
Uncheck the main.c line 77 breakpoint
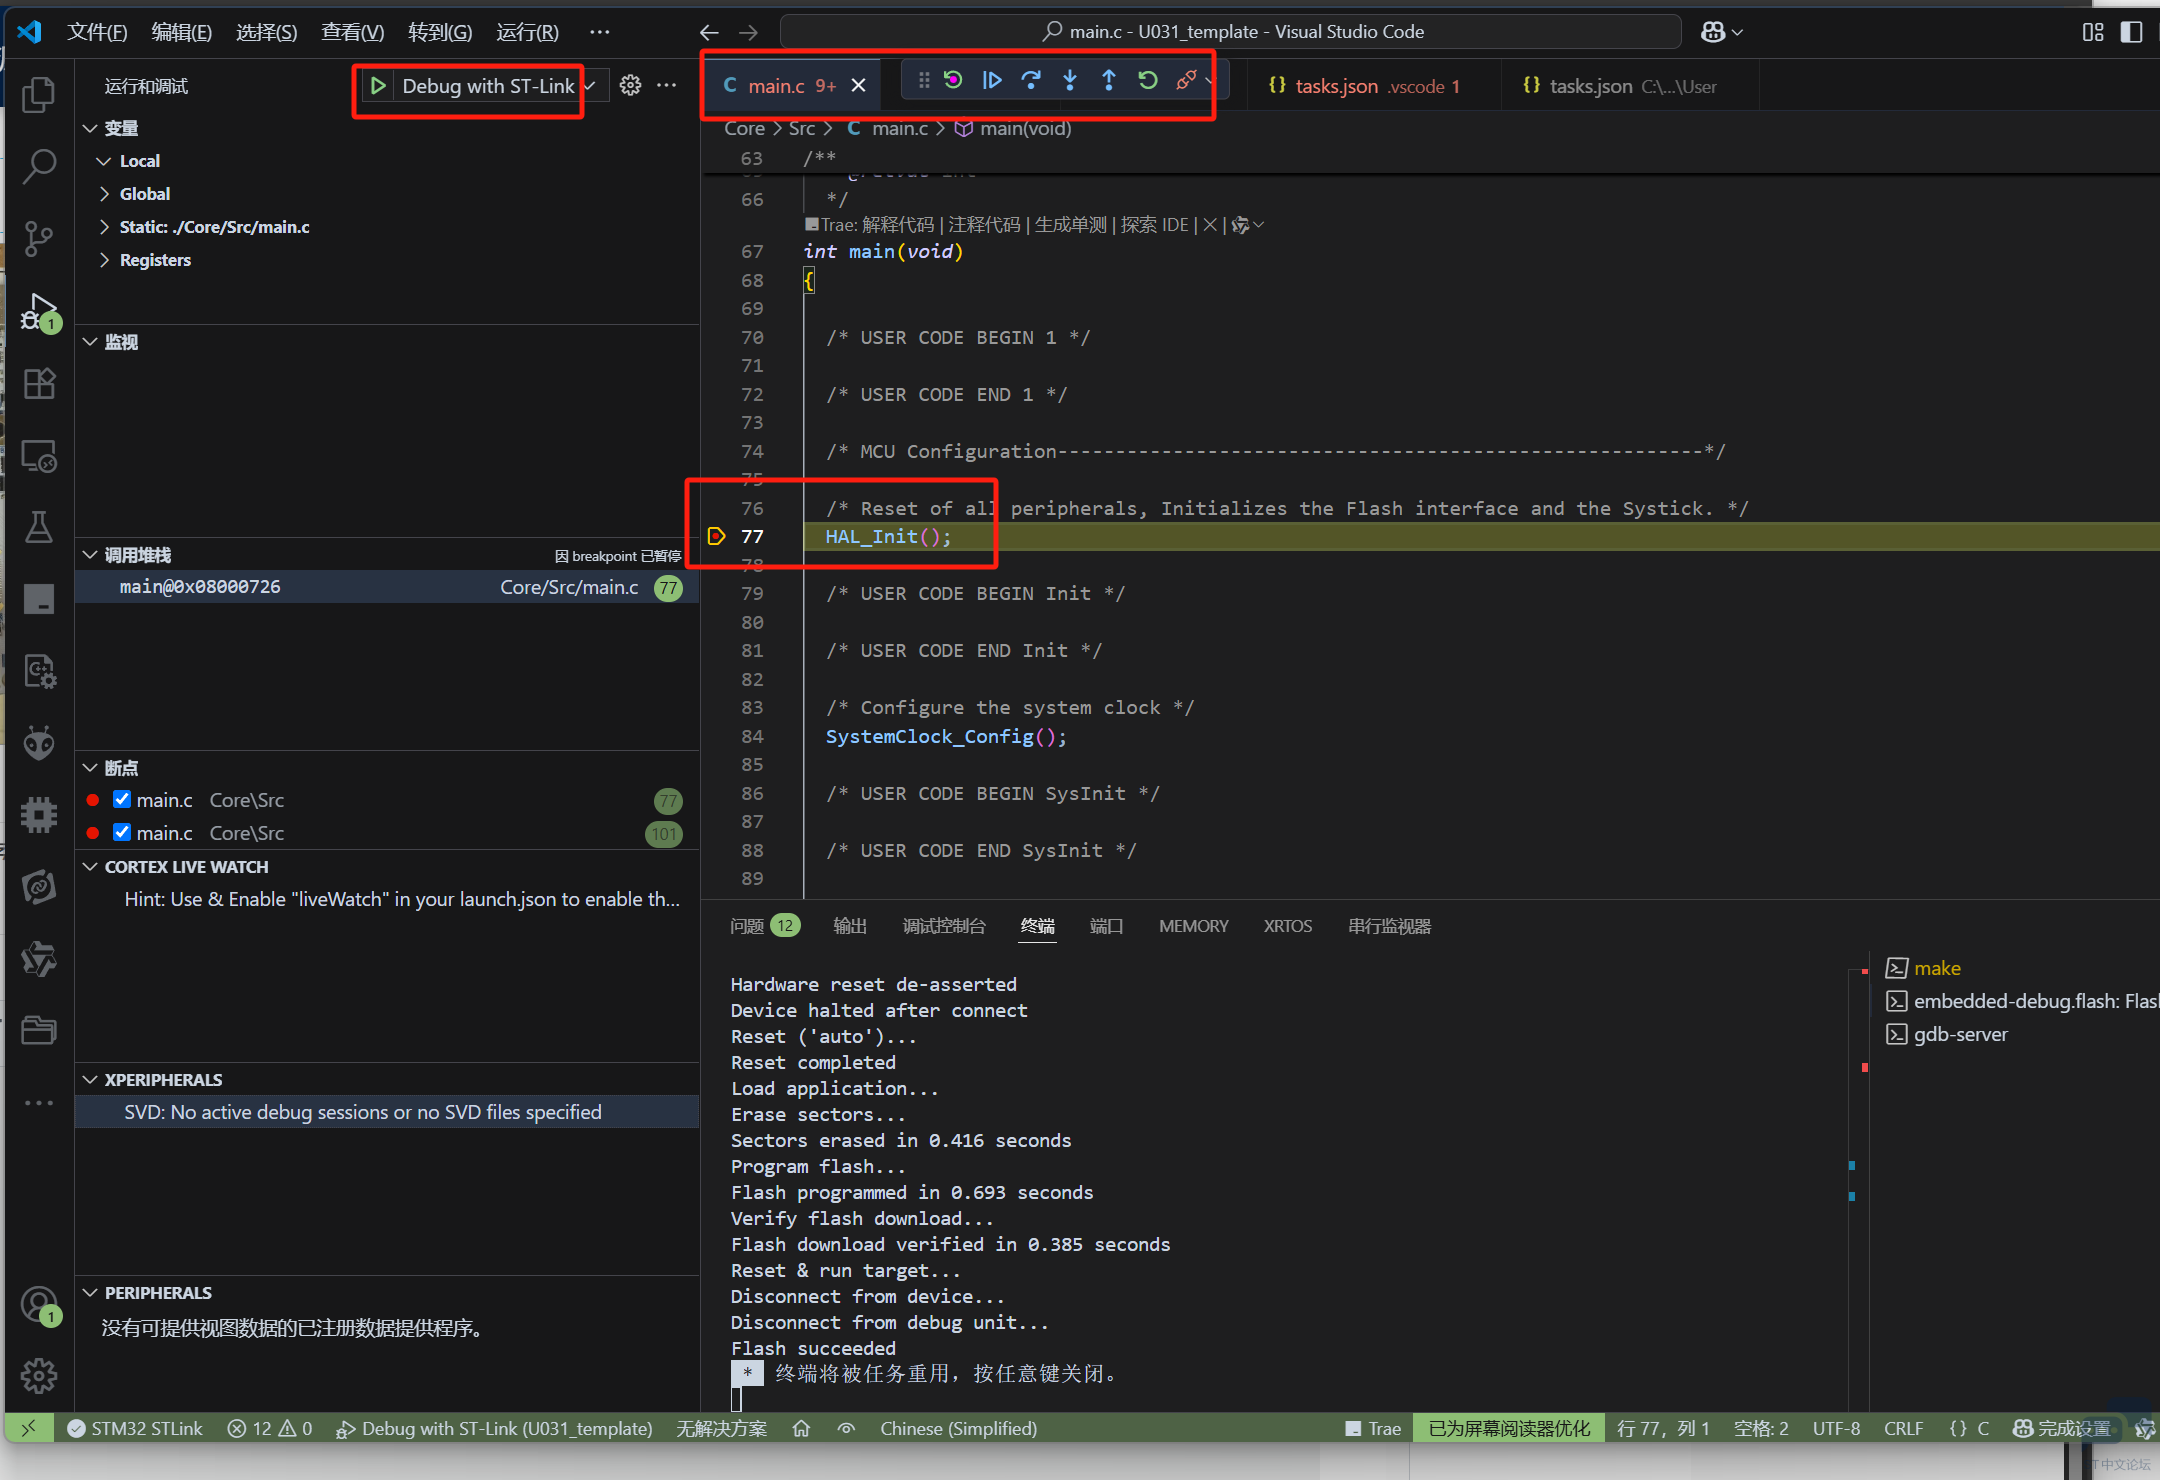pos(122,799)
